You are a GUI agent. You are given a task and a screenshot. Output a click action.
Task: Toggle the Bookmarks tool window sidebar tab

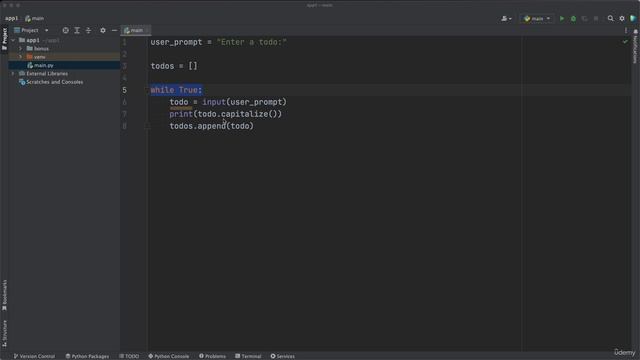click(4, 295)
